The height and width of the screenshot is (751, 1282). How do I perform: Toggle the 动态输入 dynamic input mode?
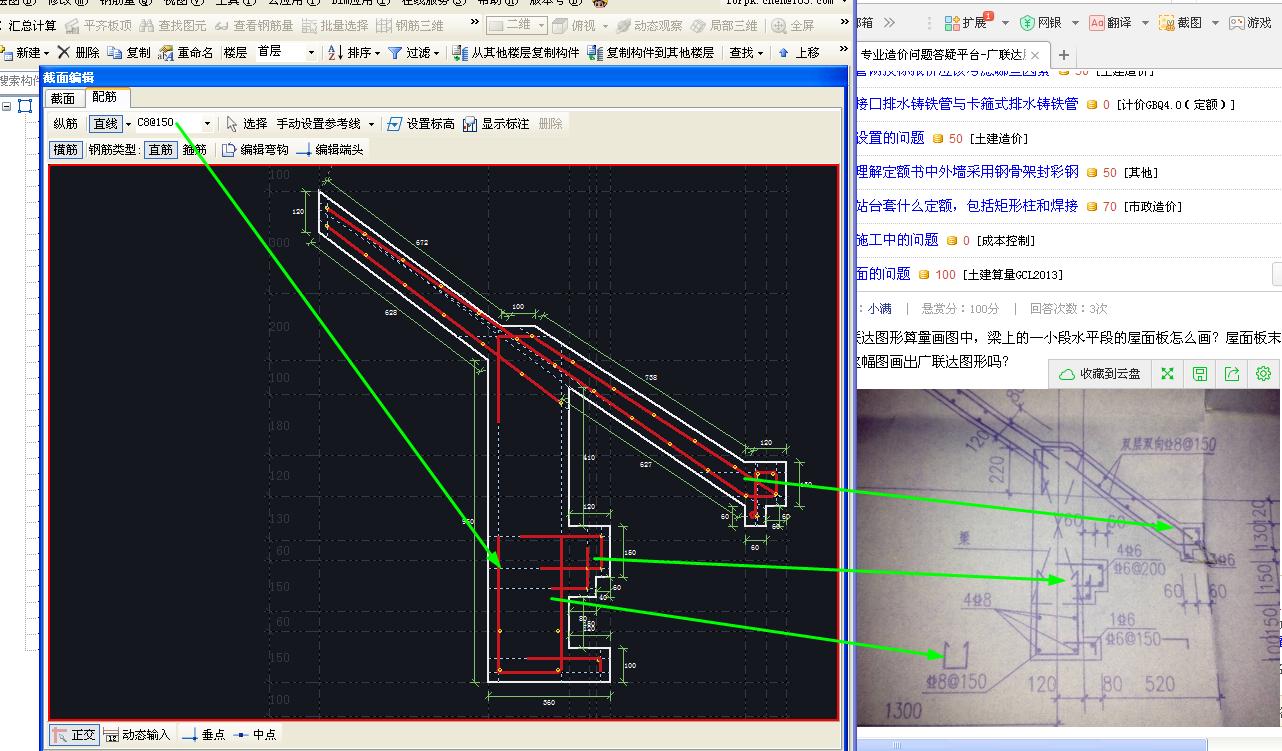(137, 734)
